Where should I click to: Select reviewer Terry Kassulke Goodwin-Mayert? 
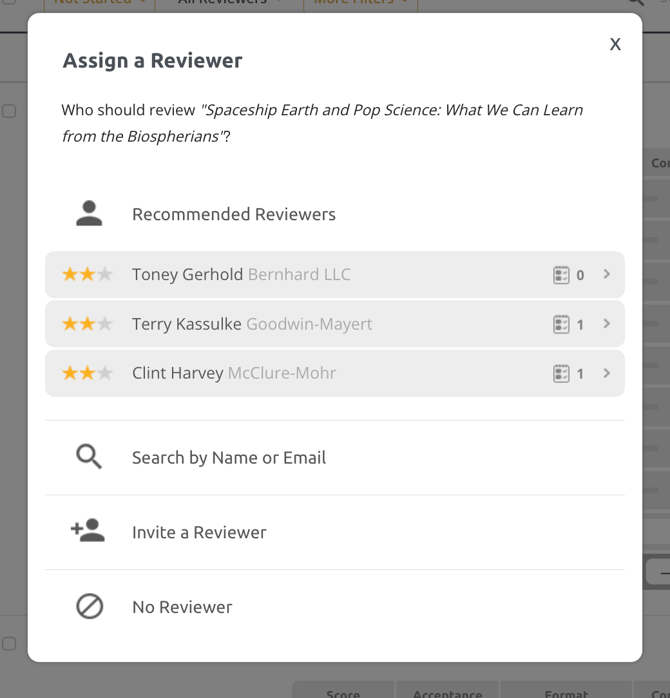coord(252,324)
